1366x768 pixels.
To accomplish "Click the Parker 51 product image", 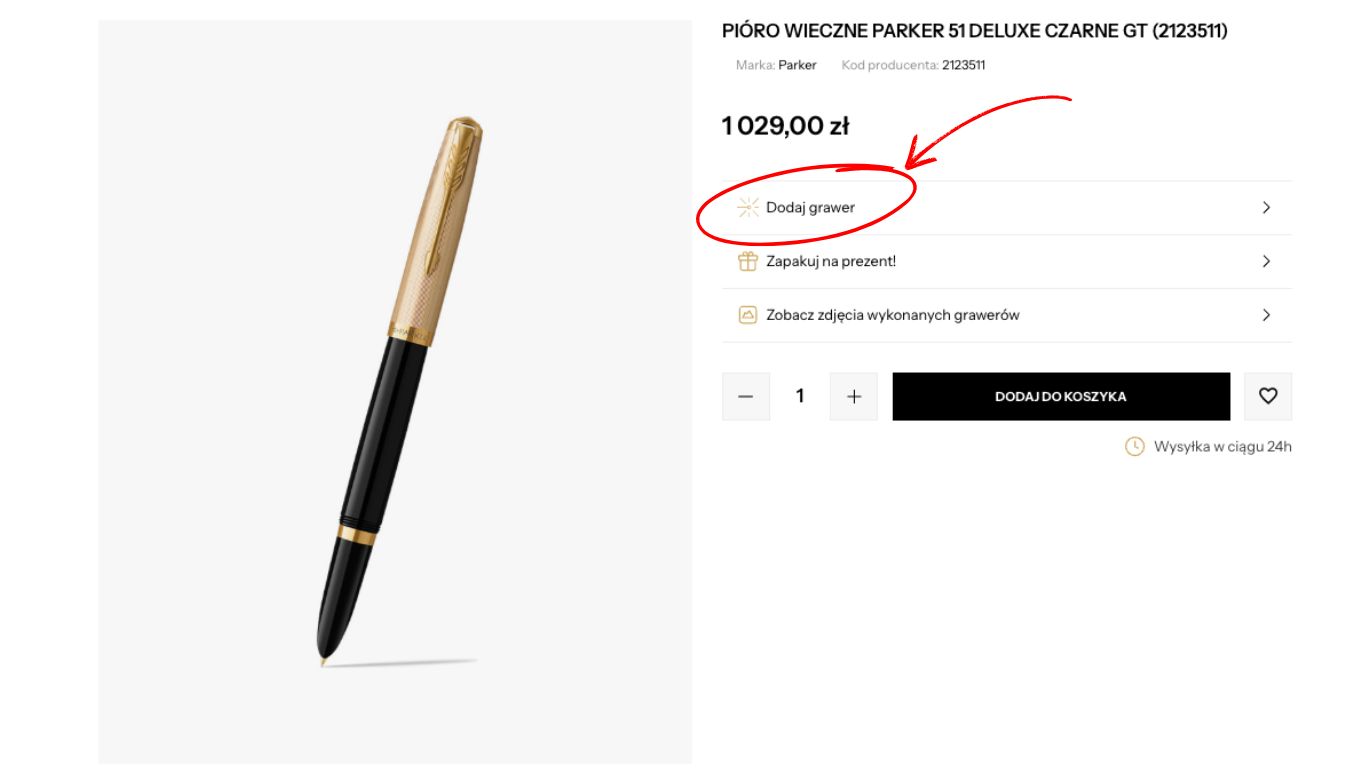I will pyautogui.click(x=395, y=390).
